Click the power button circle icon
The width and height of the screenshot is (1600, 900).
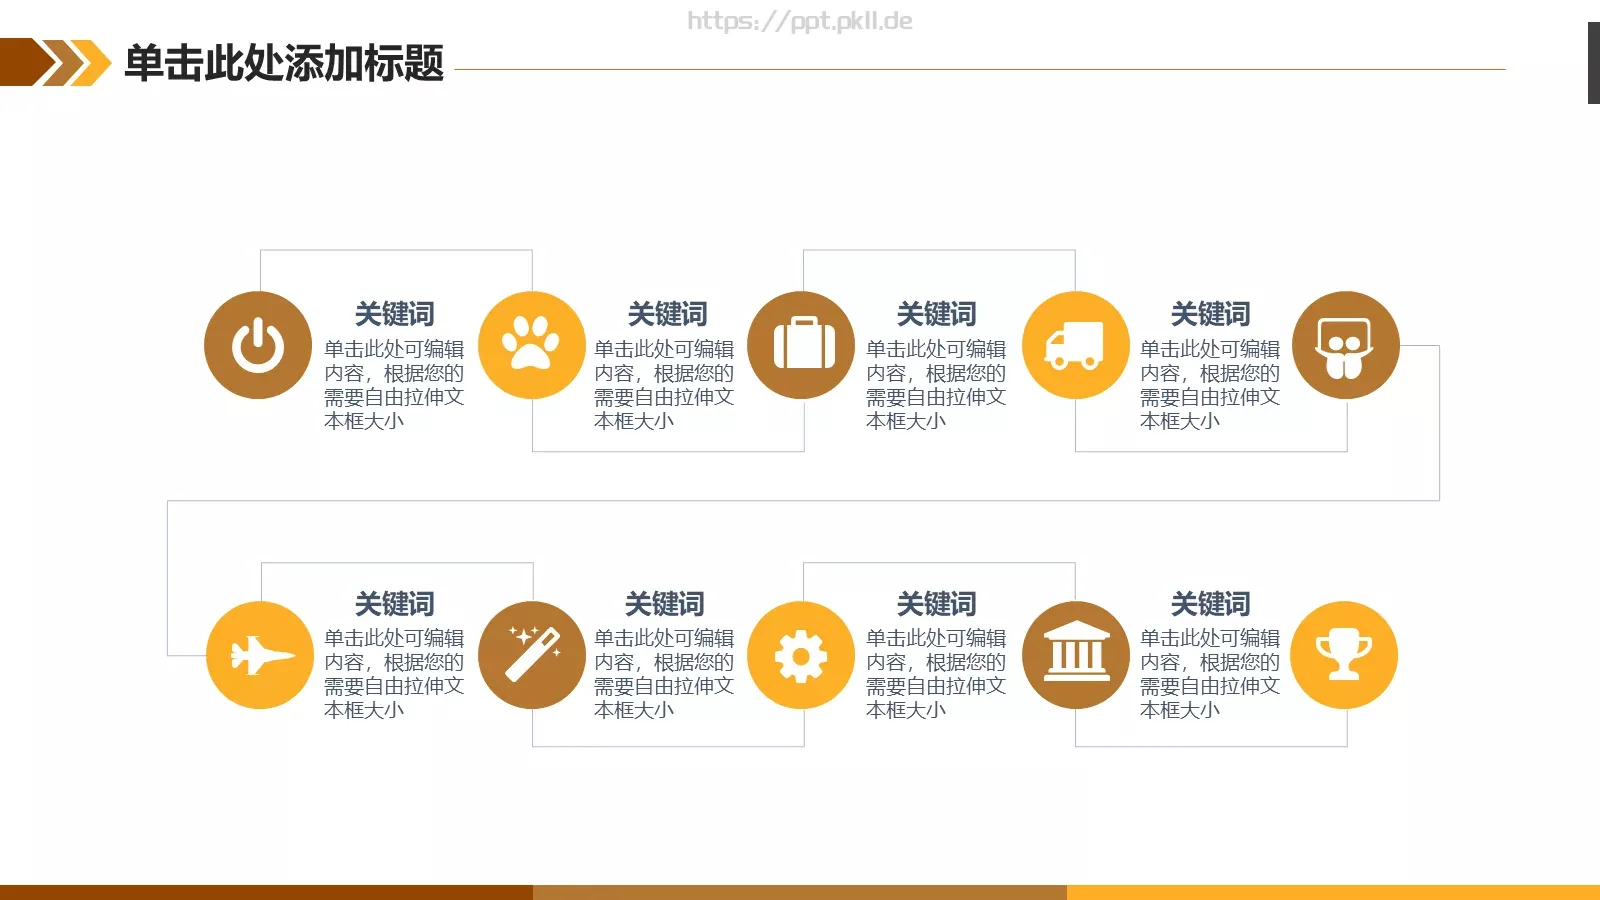[258, 345]
